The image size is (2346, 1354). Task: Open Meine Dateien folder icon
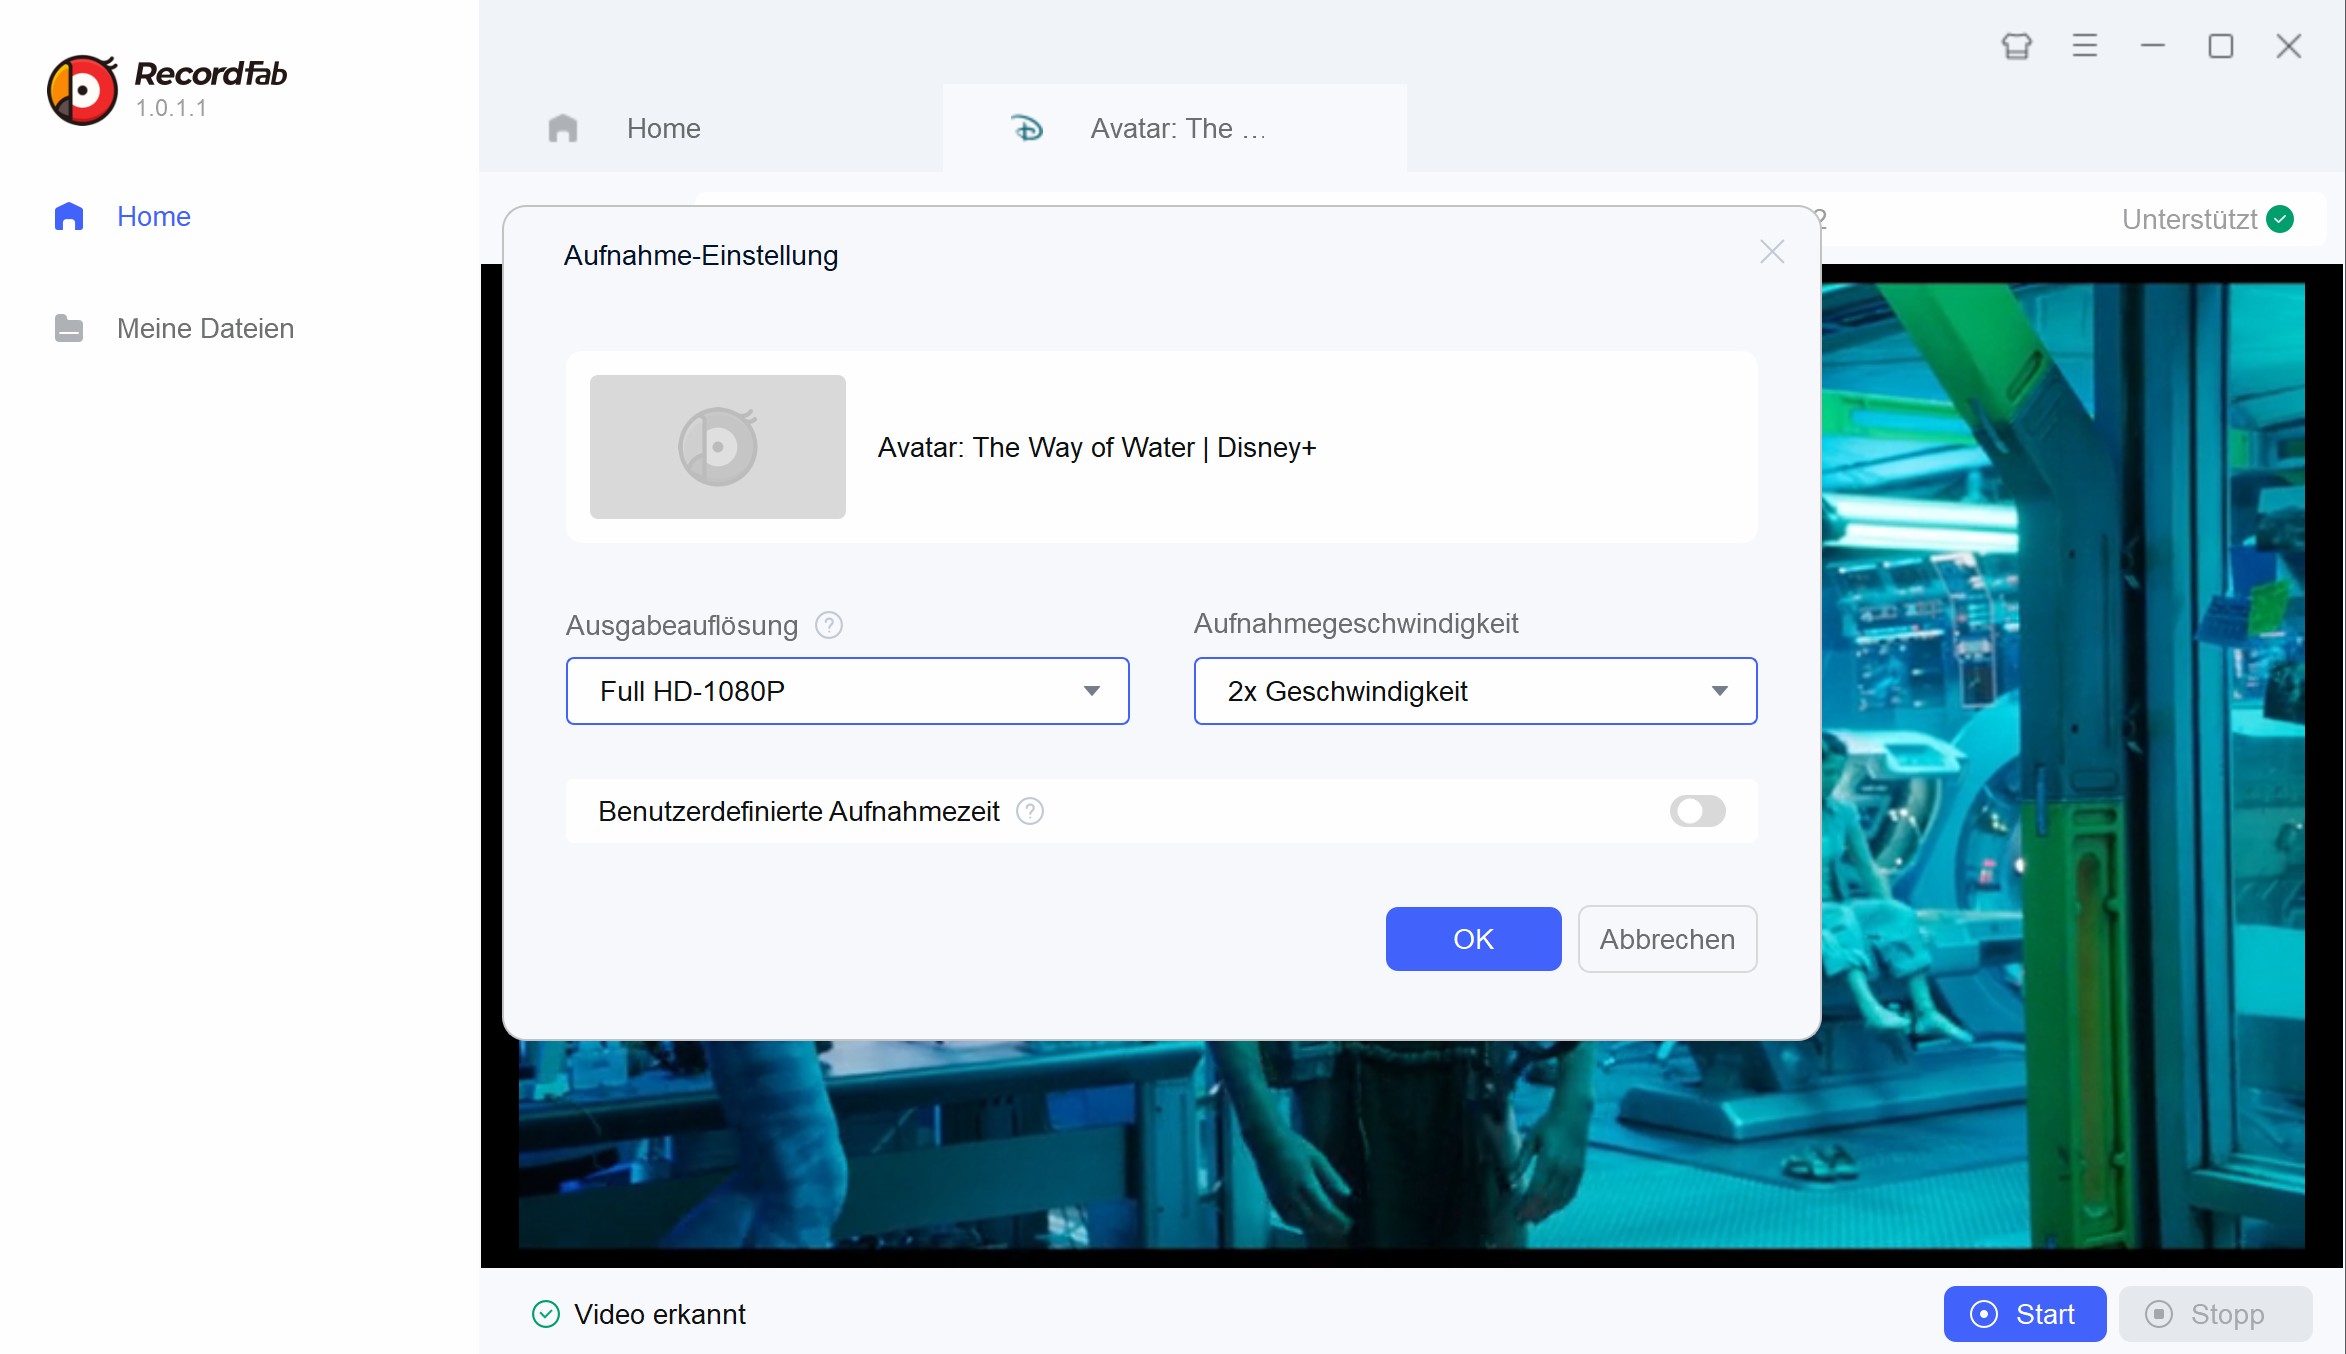coord(69,328)
